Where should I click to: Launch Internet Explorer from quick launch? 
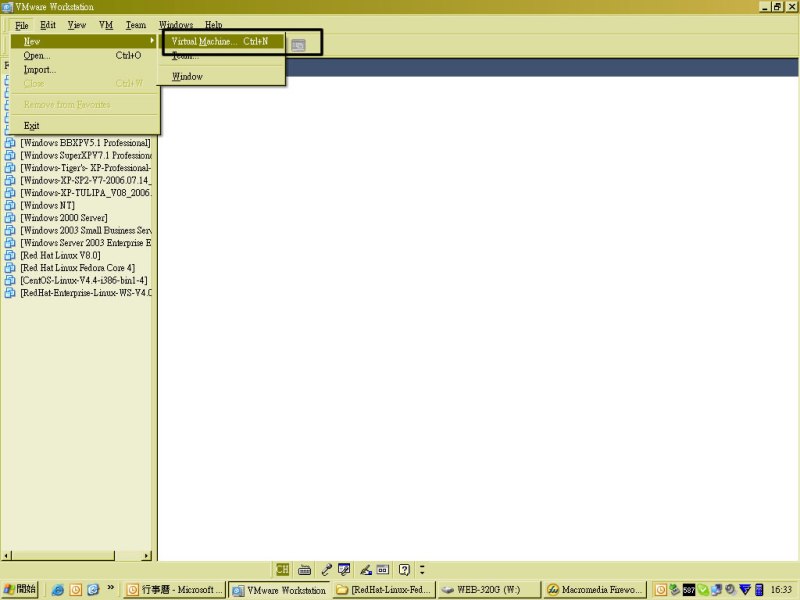(58, 590)
